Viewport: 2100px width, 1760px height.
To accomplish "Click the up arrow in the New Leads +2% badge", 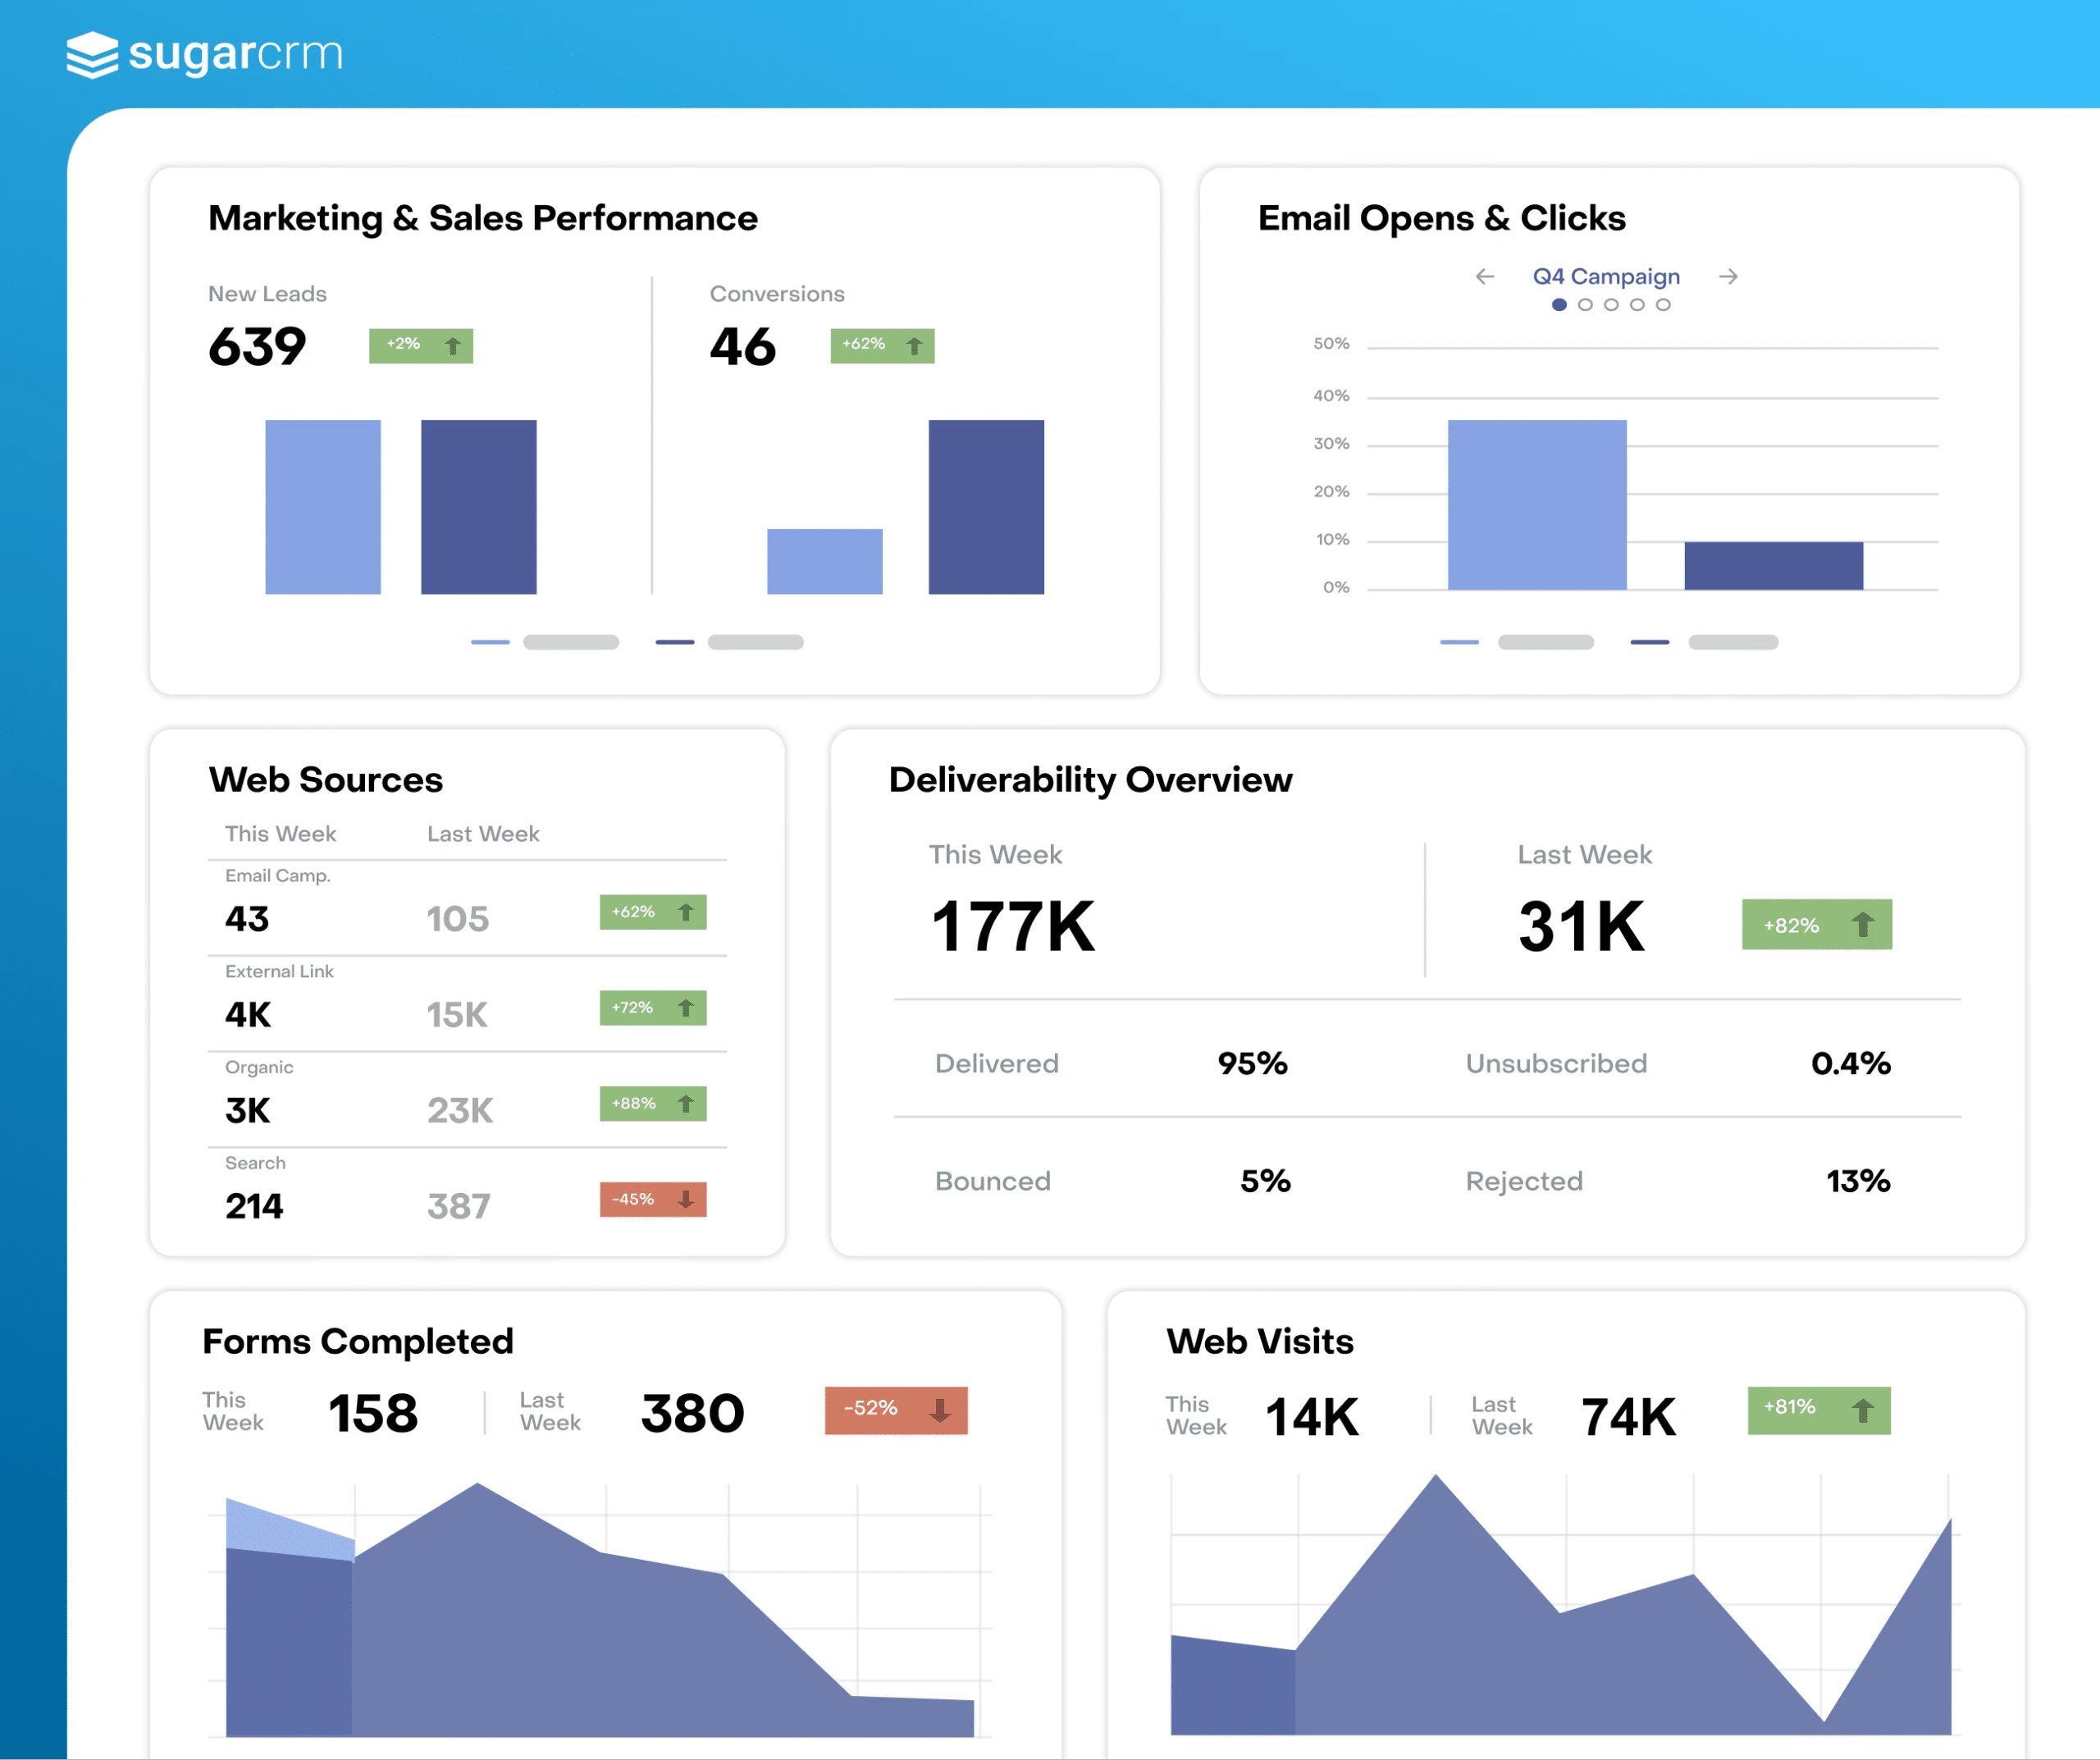I will click(453, 346).
